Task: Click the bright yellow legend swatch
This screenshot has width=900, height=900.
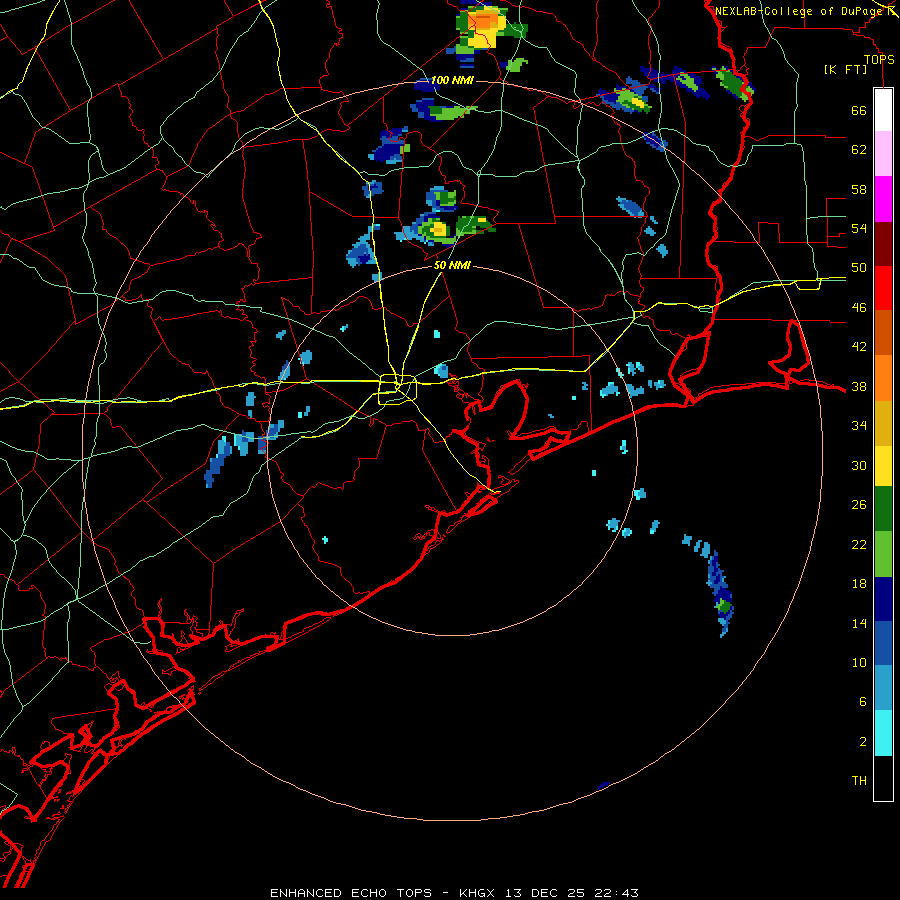Action: pos(883,466)
